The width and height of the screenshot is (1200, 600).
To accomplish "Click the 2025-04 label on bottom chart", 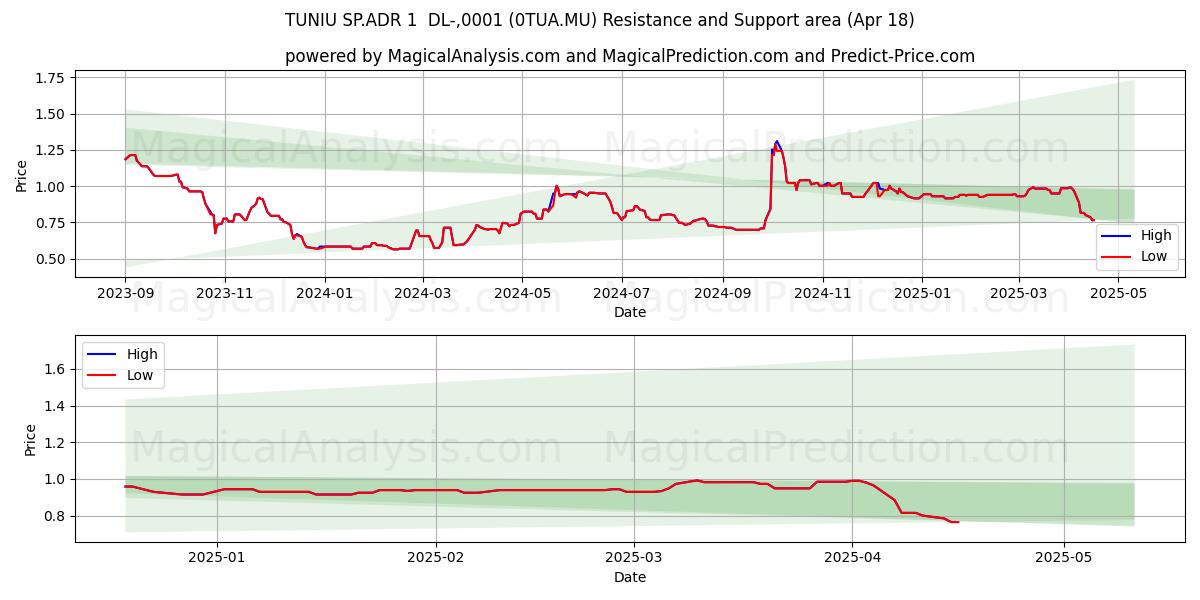I will [x=852, y=559].
